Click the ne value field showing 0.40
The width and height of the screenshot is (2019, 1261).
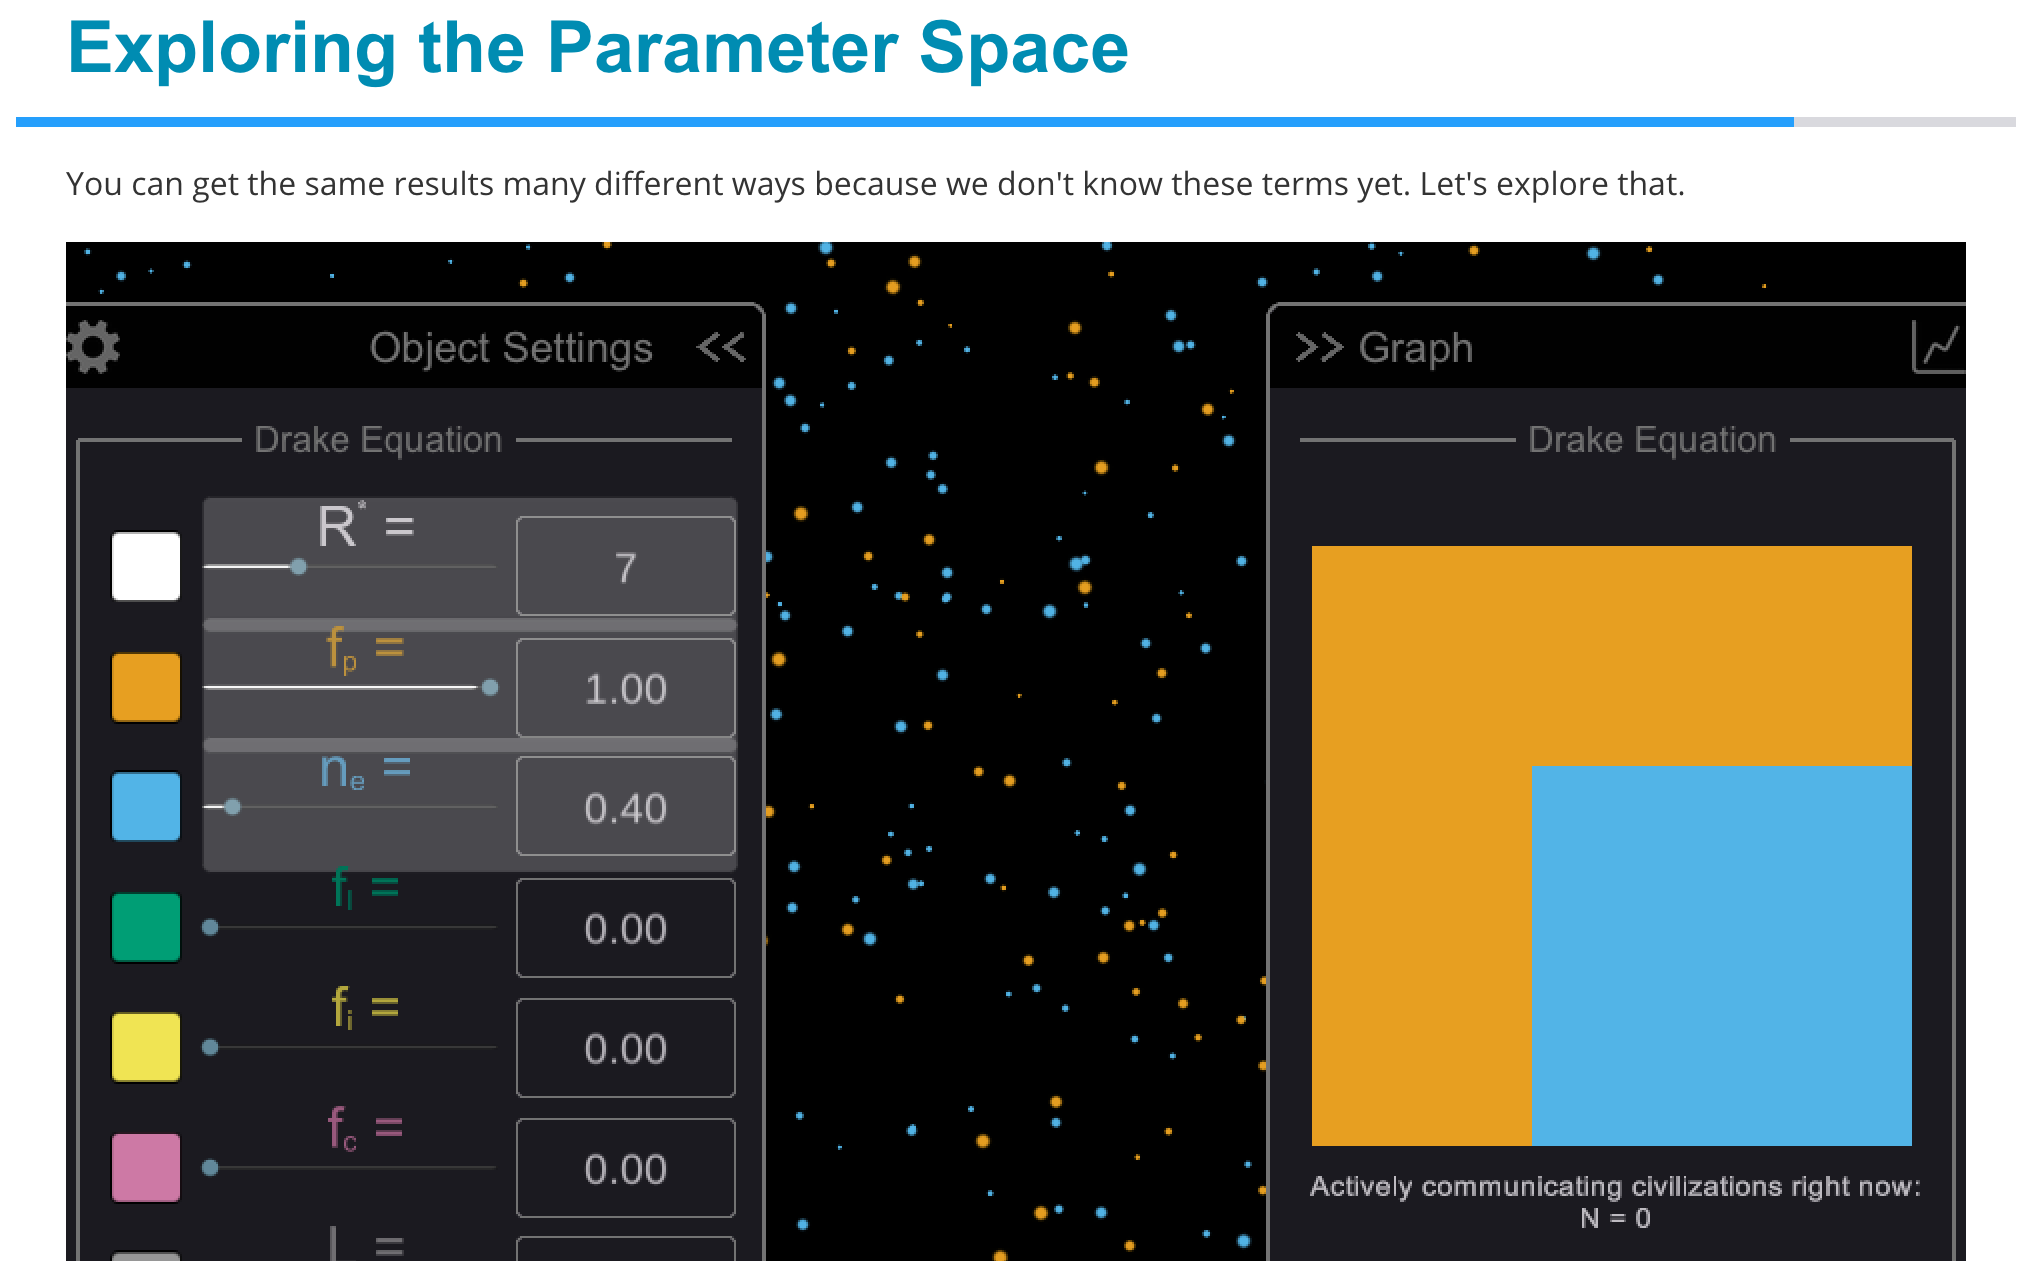coord(625,807)
